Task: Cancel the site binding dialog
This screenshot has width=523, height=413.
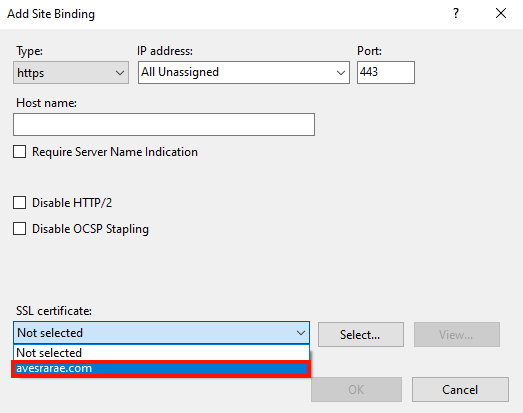Action: coord(460,389)
